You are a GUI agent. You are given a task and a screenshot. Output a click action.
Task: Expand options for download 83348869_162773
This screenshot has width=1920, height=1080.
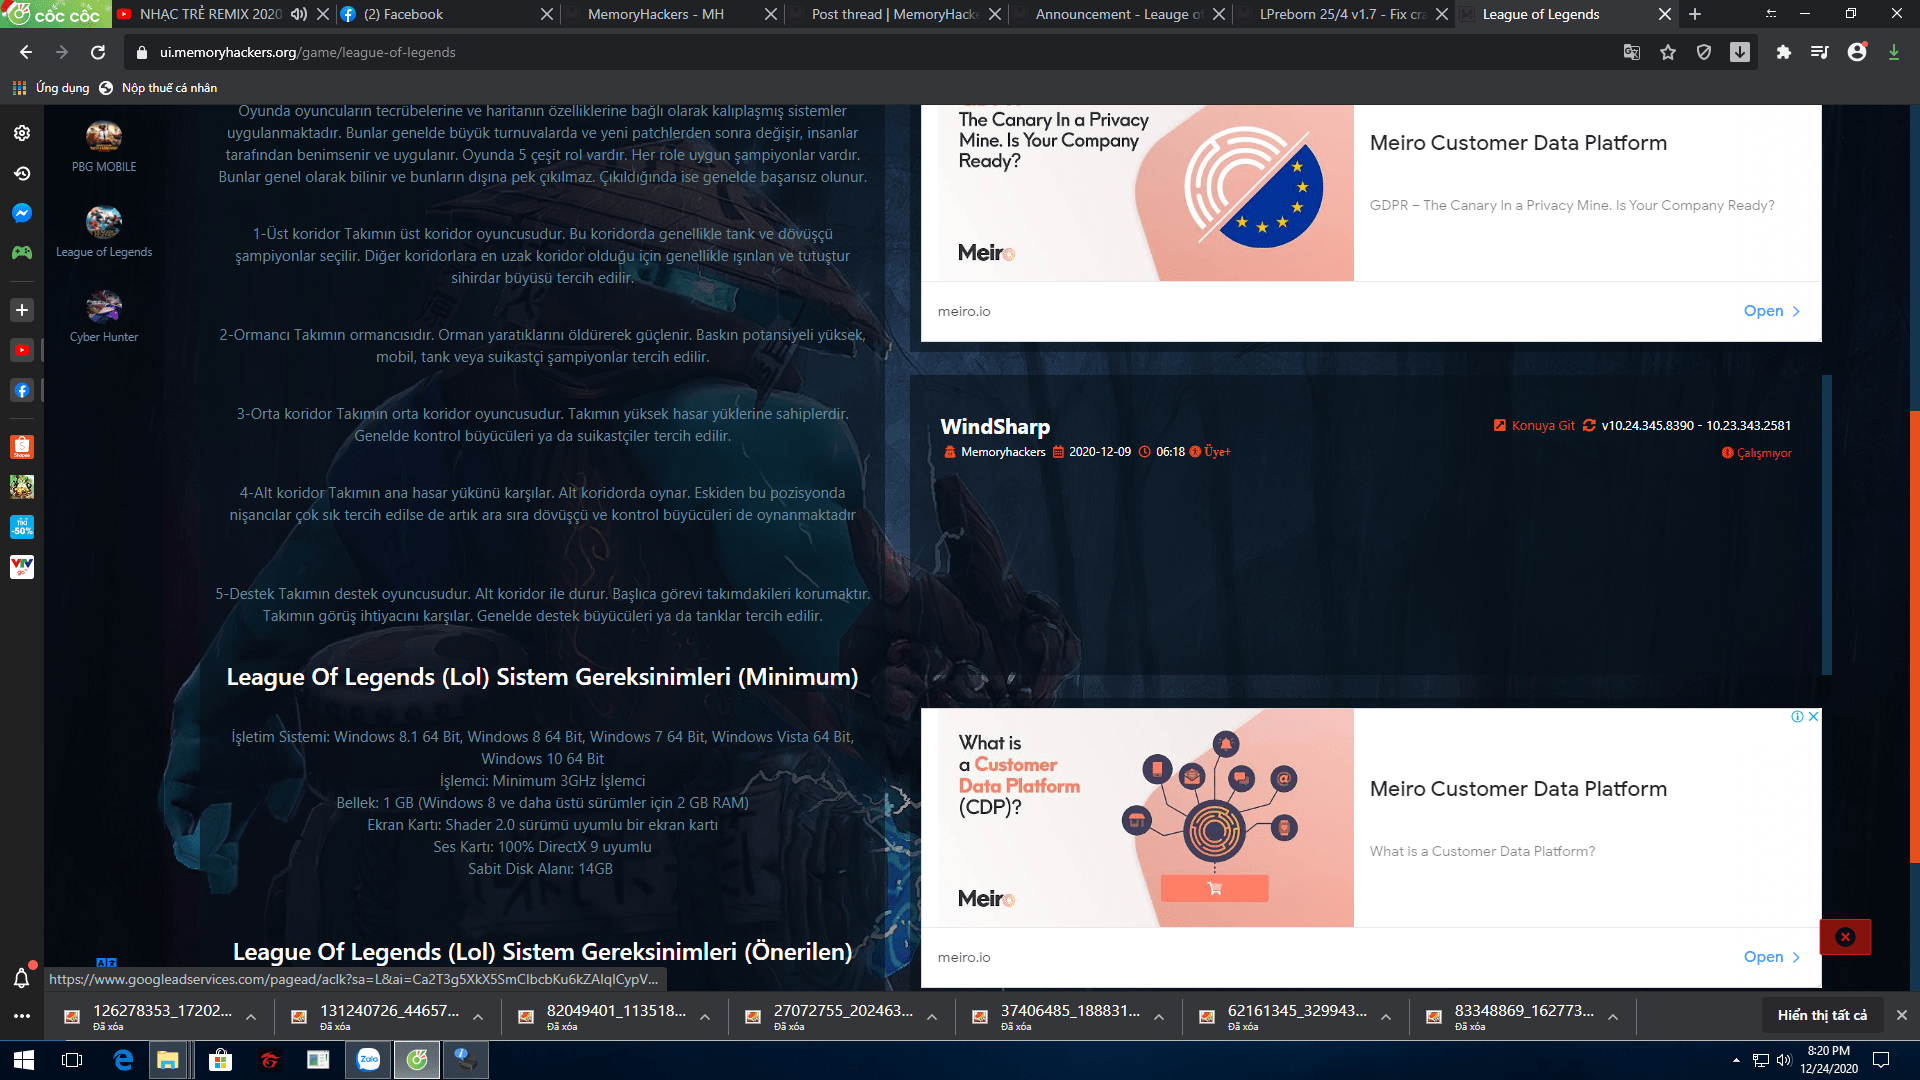(1613, 1017)
